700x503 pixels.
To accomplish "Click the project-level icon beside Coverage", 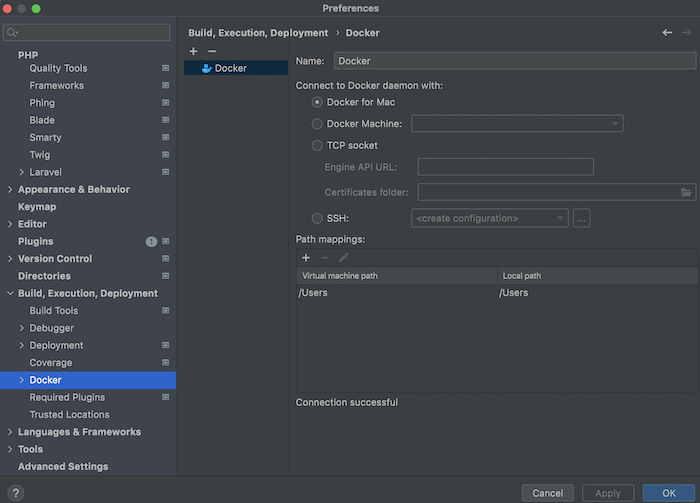I will 166,362.
